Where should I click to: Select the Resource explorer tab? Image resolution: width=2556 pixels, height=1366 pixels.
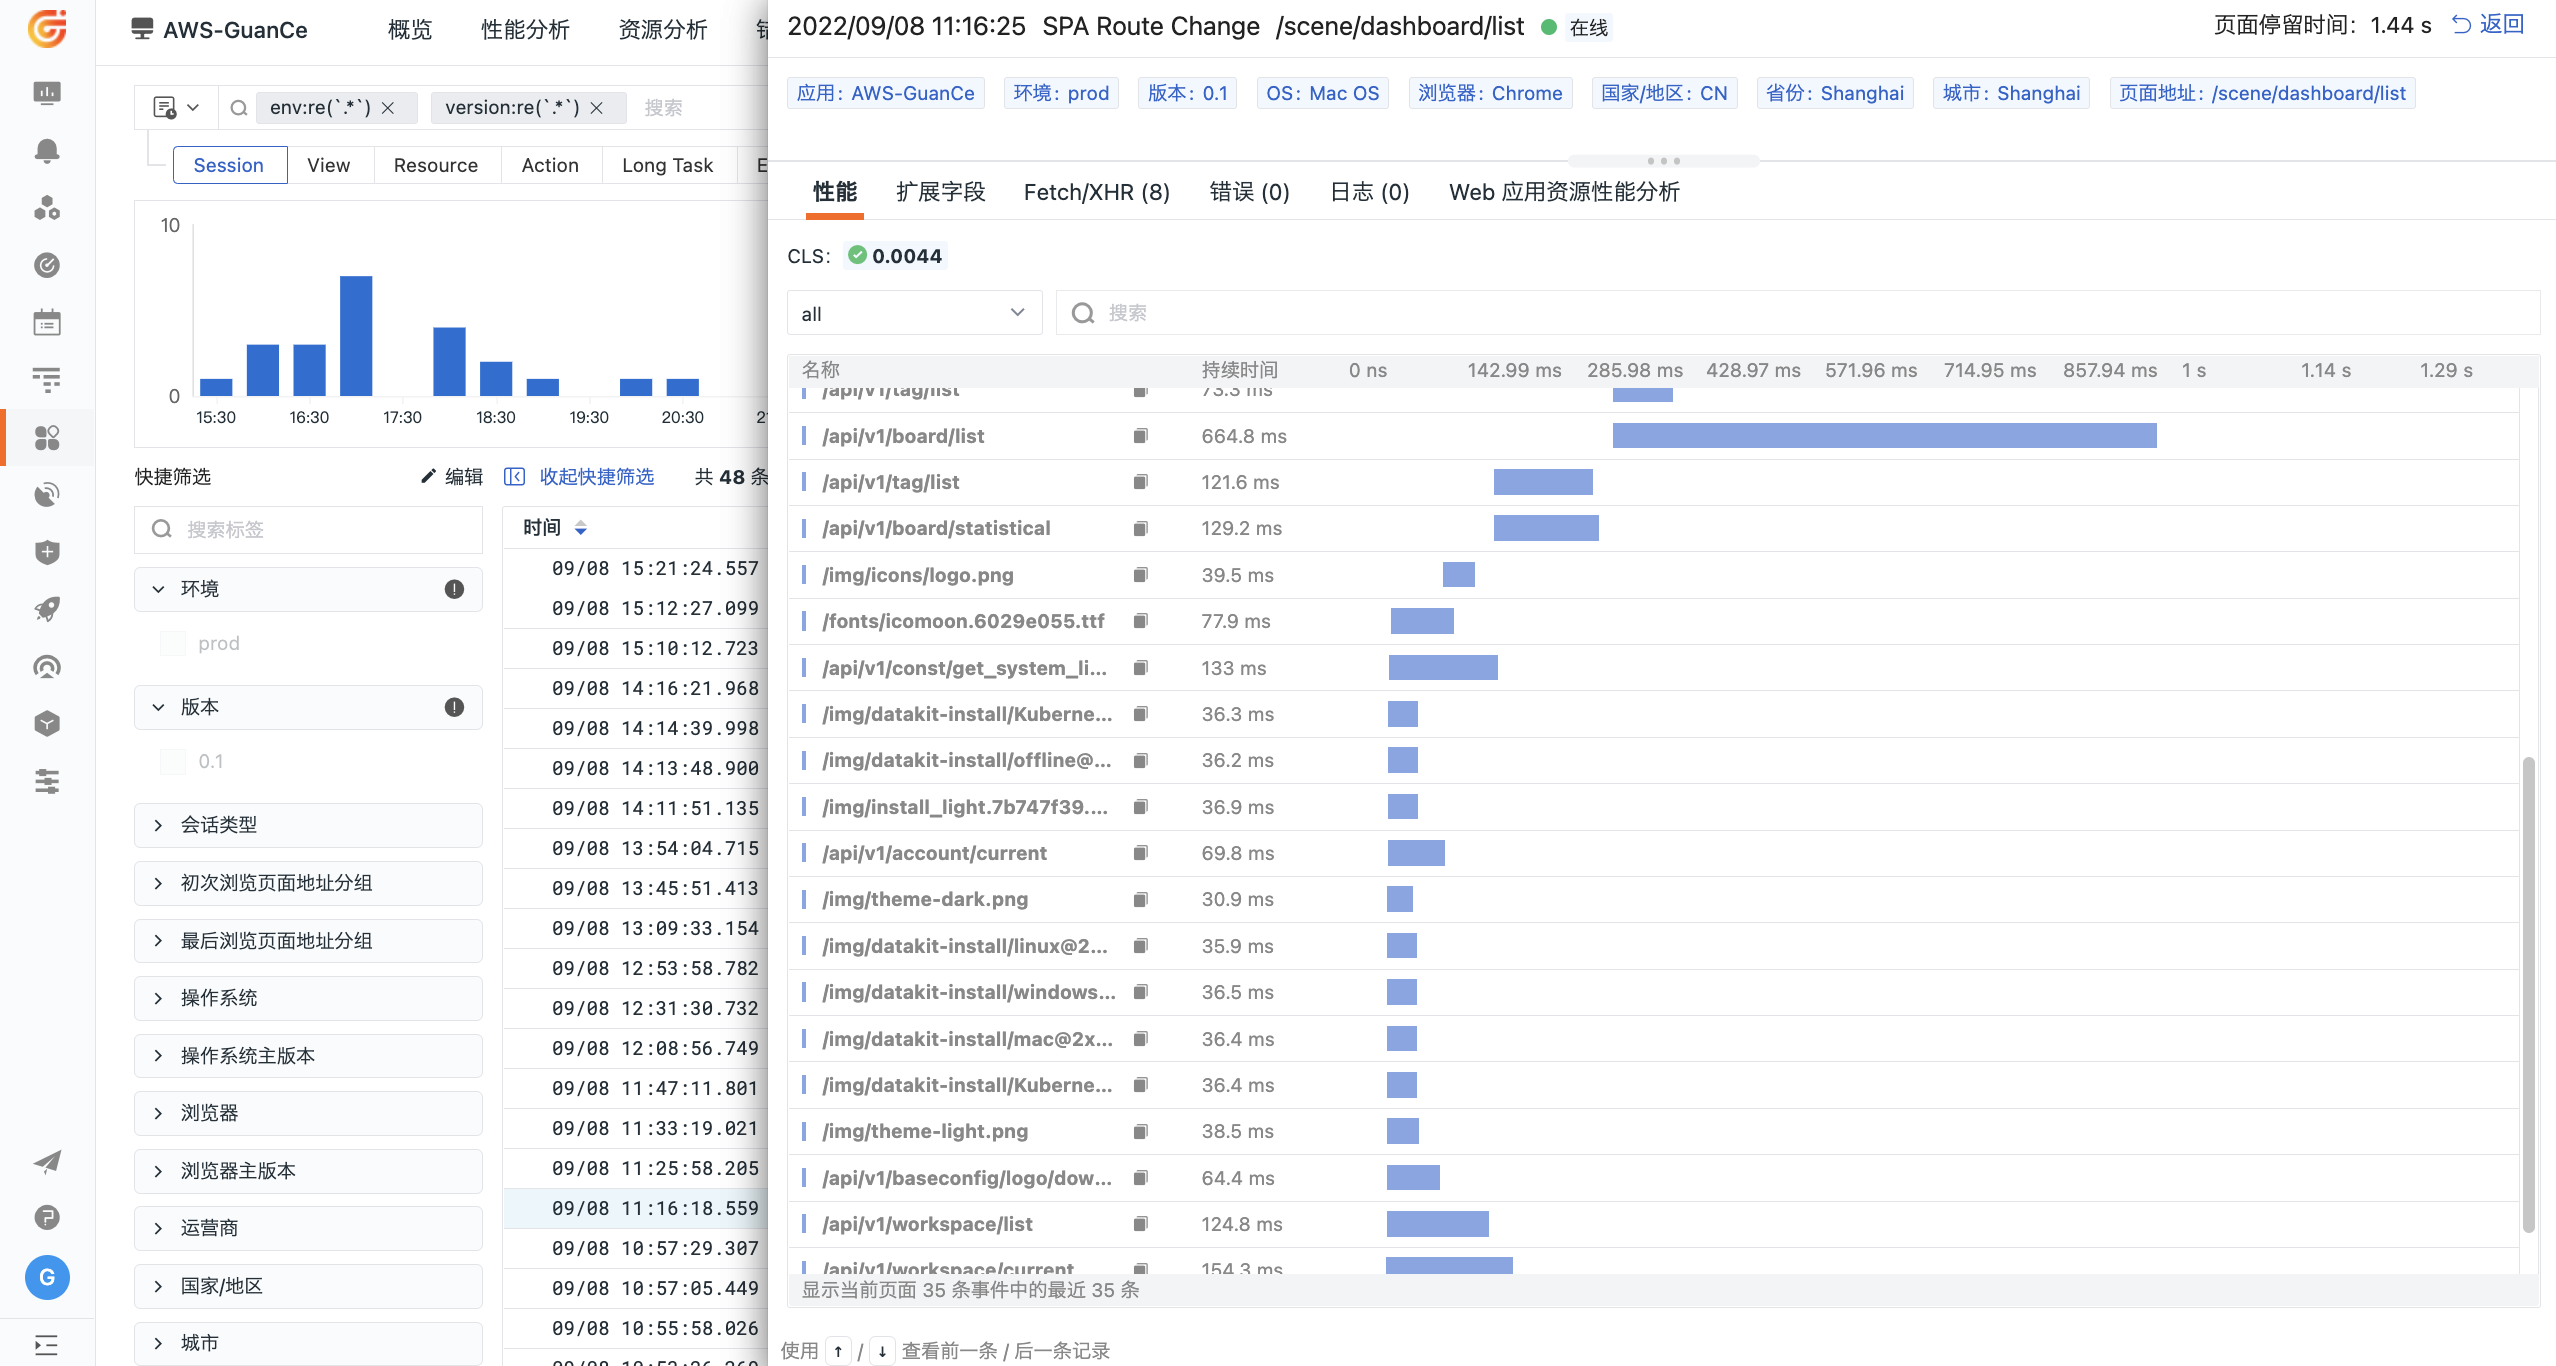(436, 165)
